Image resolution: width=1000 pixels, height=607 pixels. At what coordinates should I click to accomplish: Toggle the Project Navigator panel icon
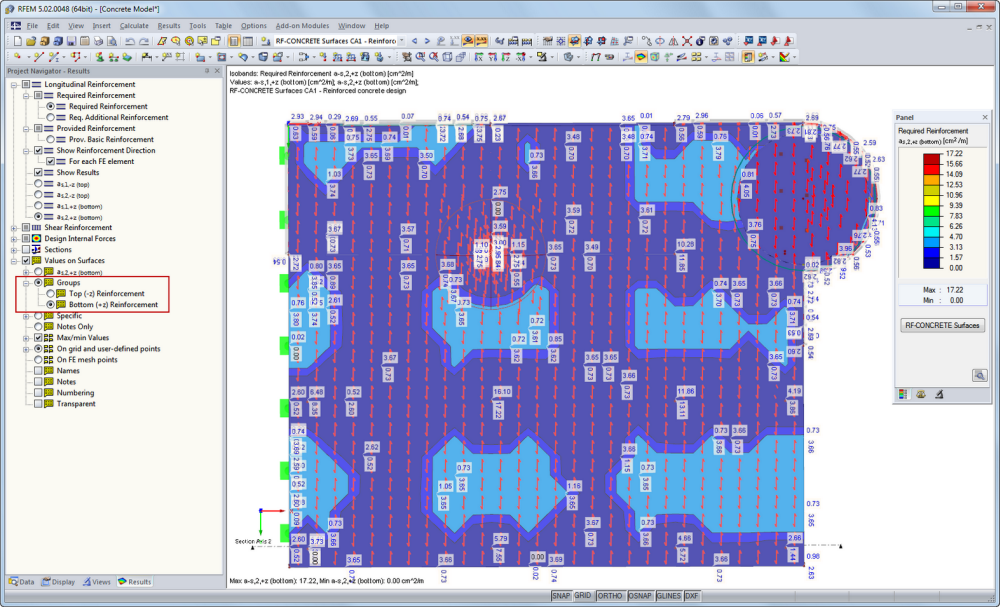[x=233, y=41]
